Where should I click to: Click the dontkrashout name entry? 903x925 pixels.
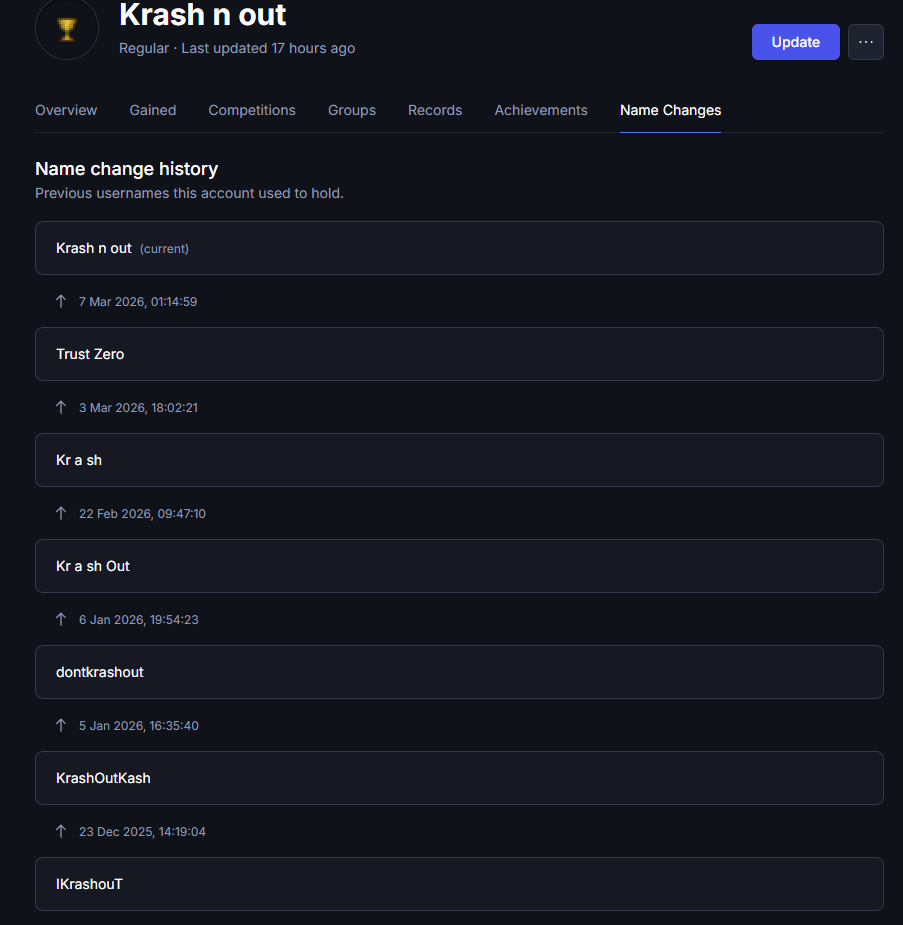tap(459, 672)
